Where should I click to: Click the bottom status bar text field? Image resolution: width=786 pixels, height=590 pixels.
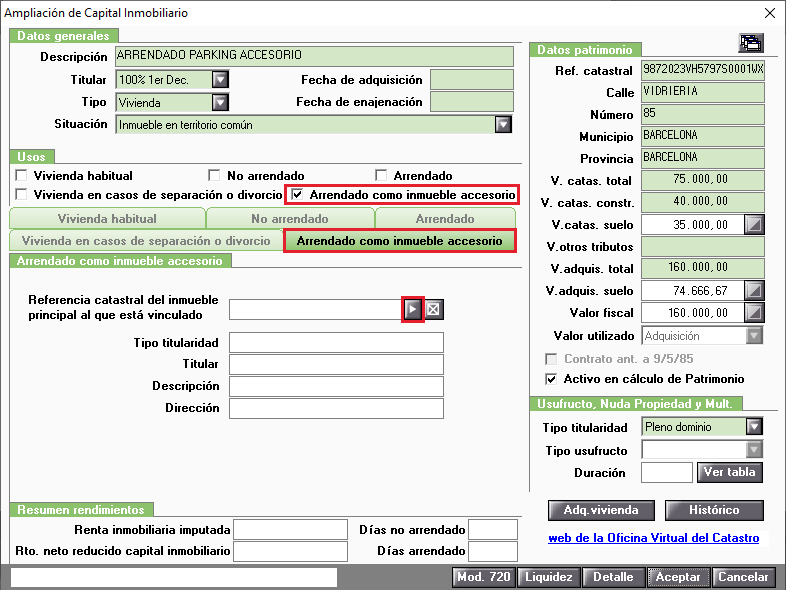coord(174,577)
